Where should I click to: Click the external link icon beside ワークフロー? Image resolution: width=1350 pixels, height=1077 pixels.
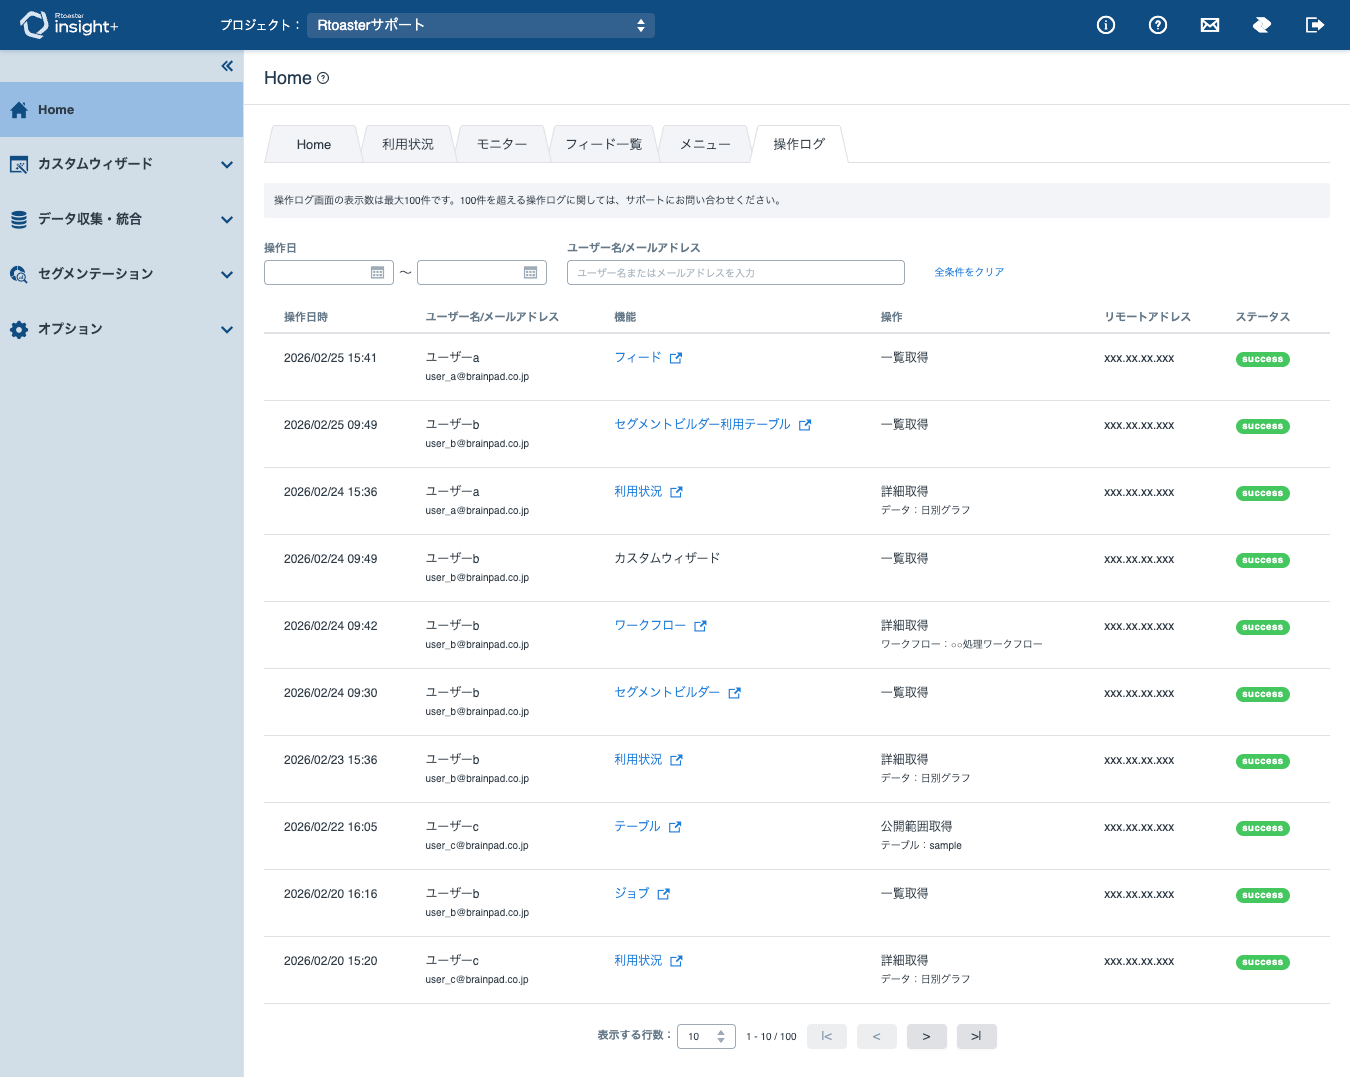pyautogui.click(x=700, y=626)
